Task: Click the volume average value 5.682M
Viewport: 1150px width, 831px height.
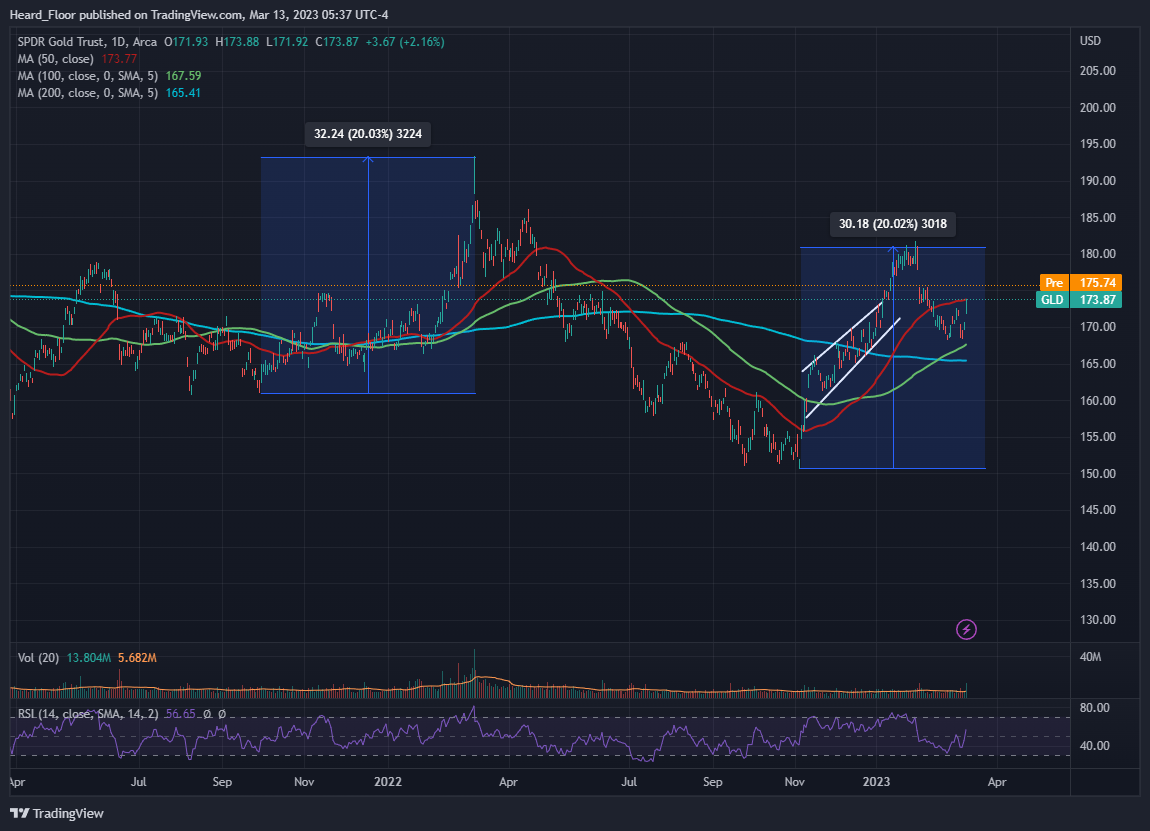Action: pyautogui.click(x=137, y=658)
